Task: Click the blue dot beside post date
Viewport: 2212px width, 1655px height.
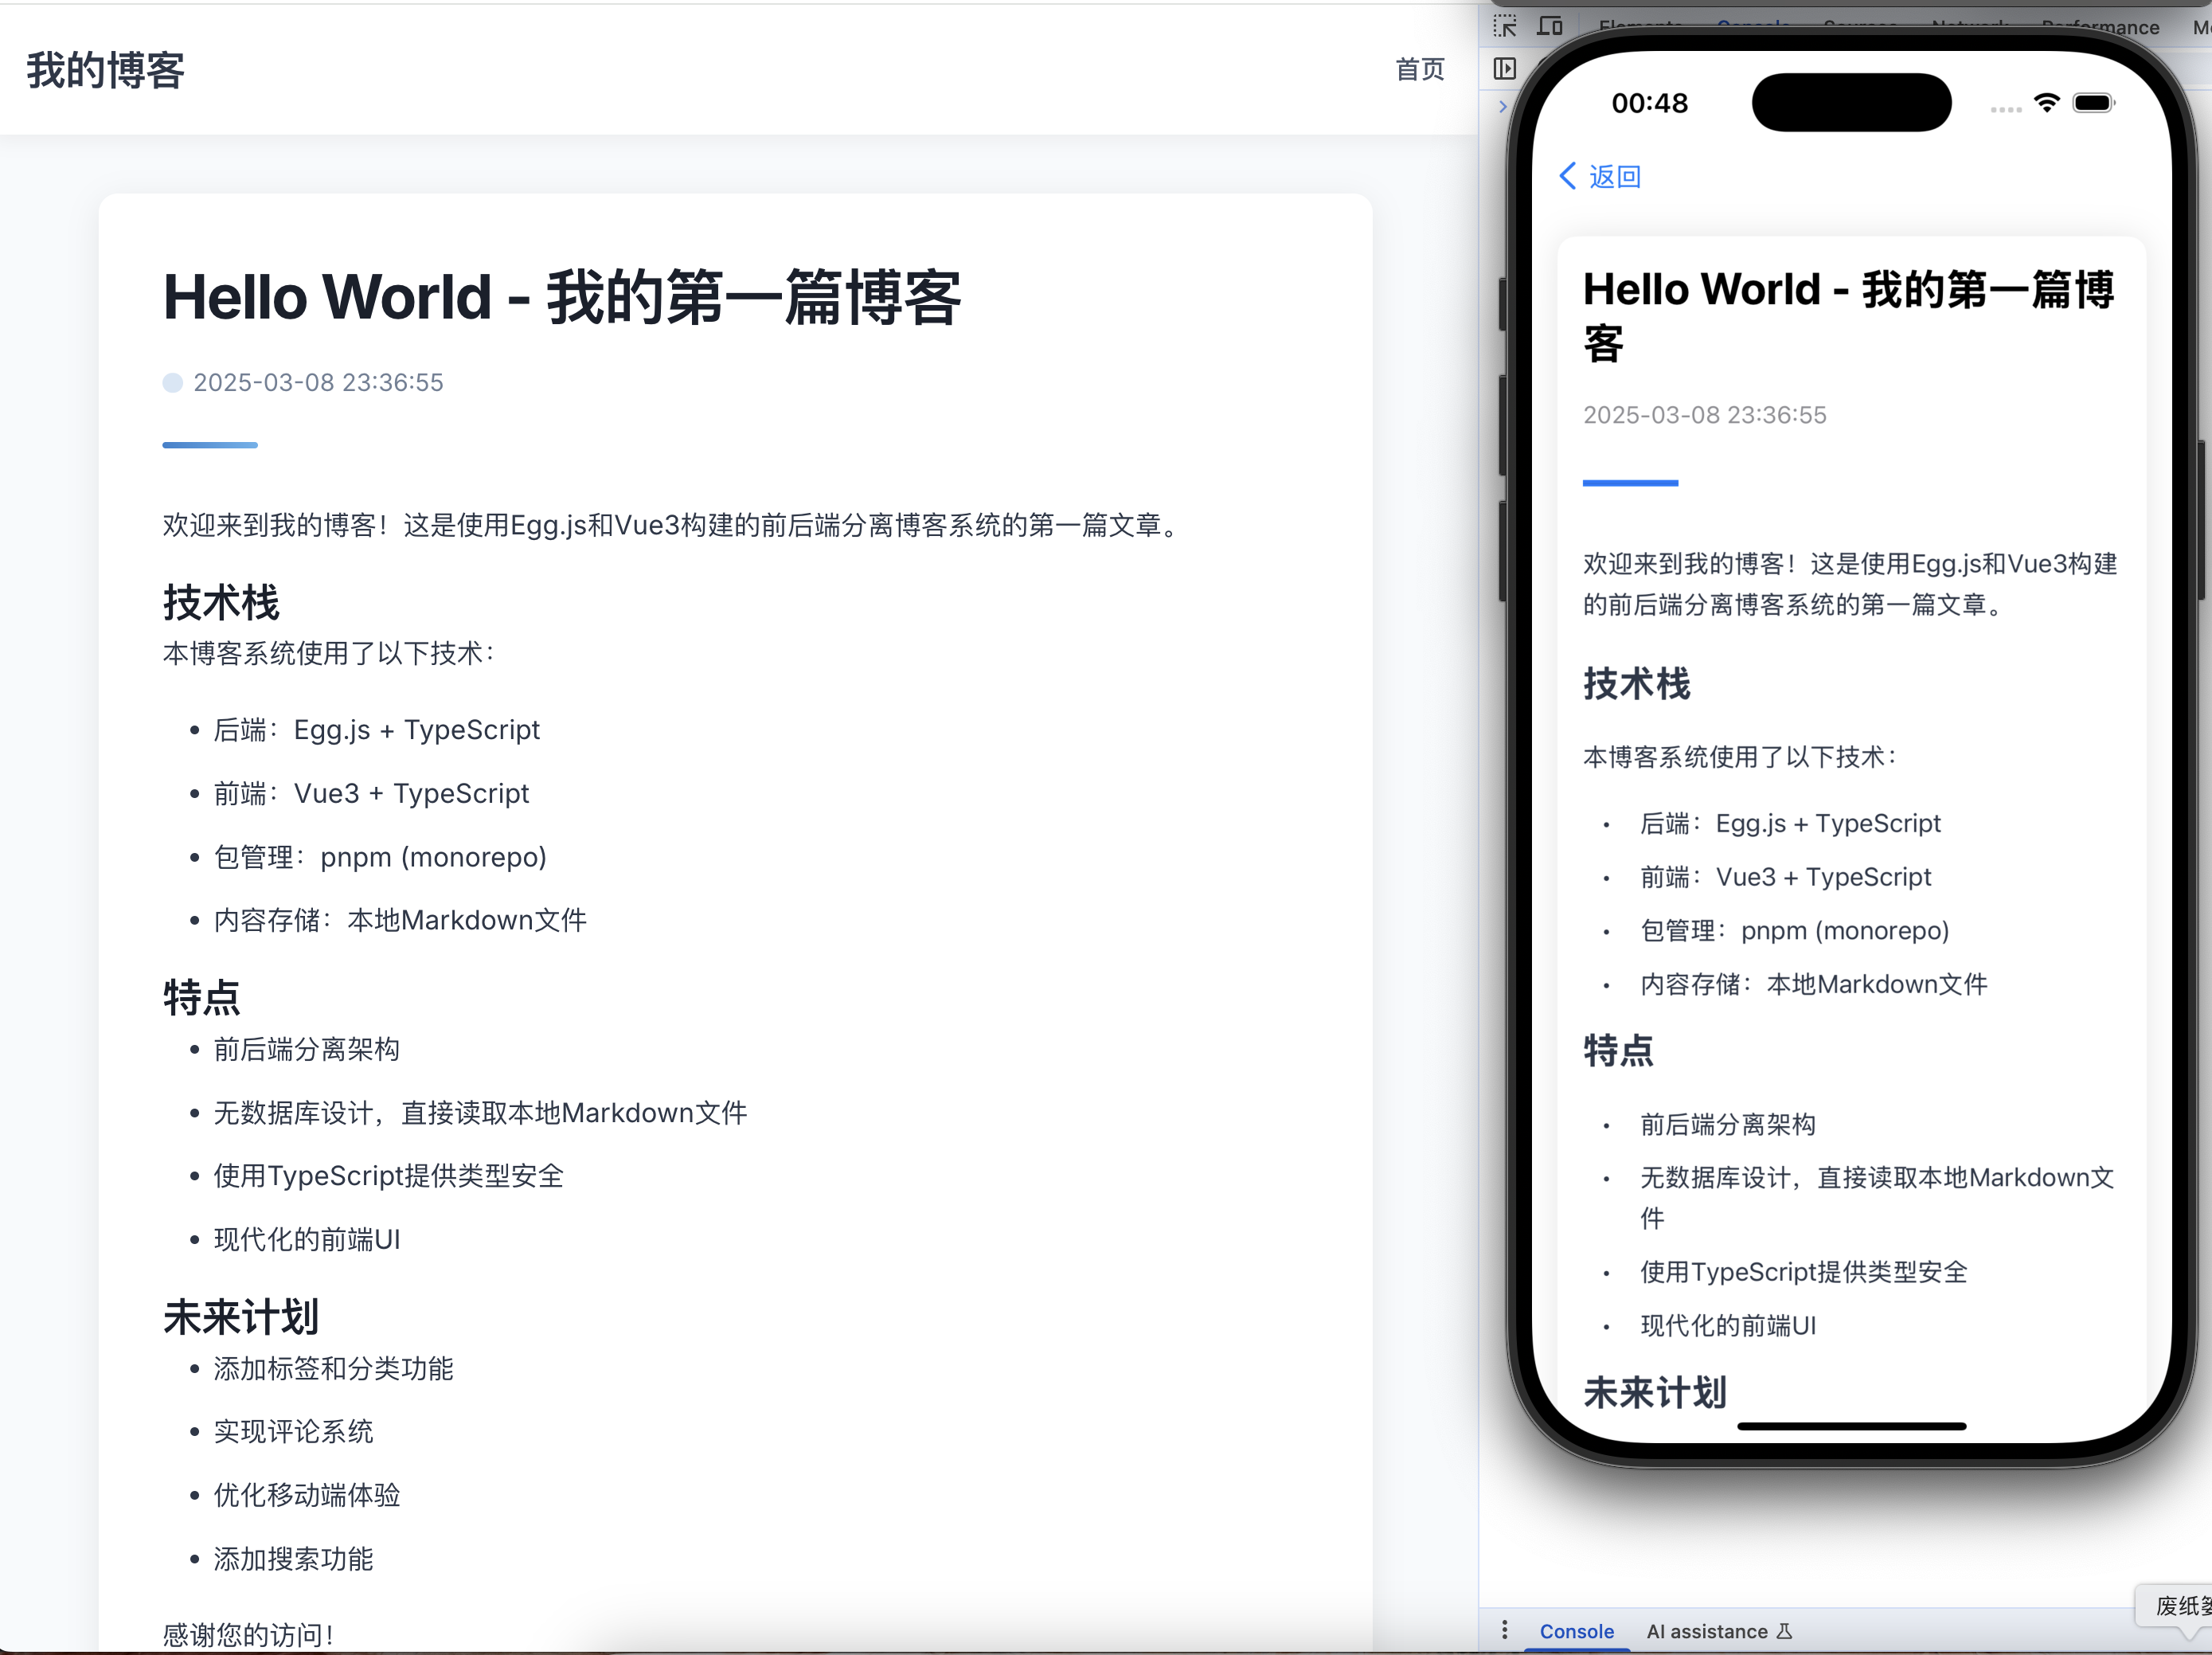Action: coord(173,383)
